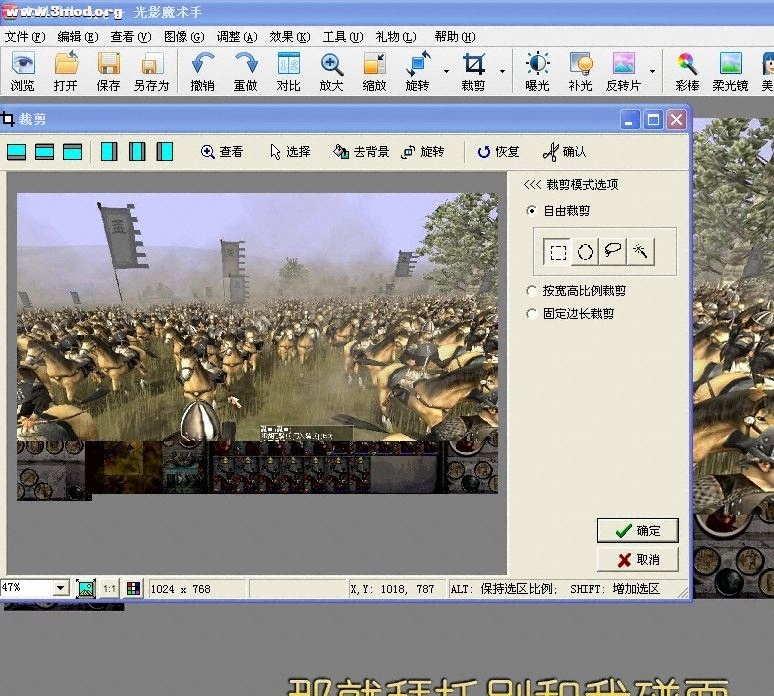Viewport: 774px width, 696px height.
Task: Click 恢复 to reset the crop
Action: tap(498, 152)
